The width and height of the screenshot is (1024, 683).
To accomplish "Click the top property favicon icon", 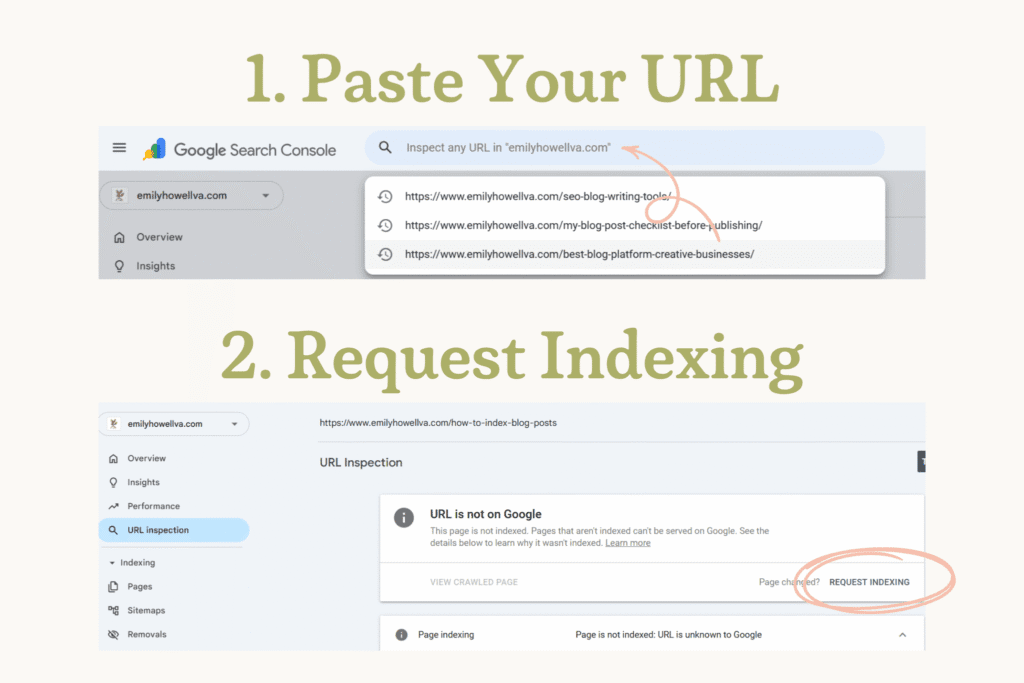I will (x=120, y=195).
